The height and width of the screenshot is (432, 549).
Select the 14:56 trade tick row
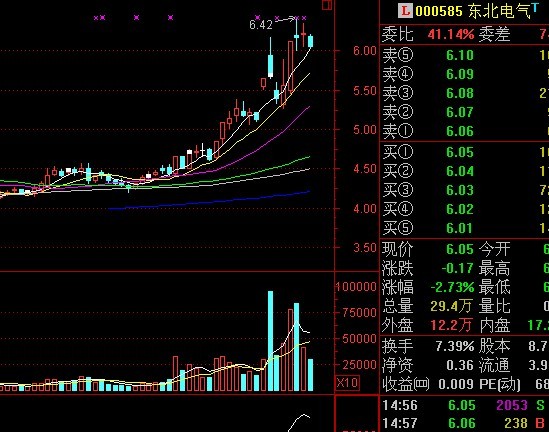(465, 405)
